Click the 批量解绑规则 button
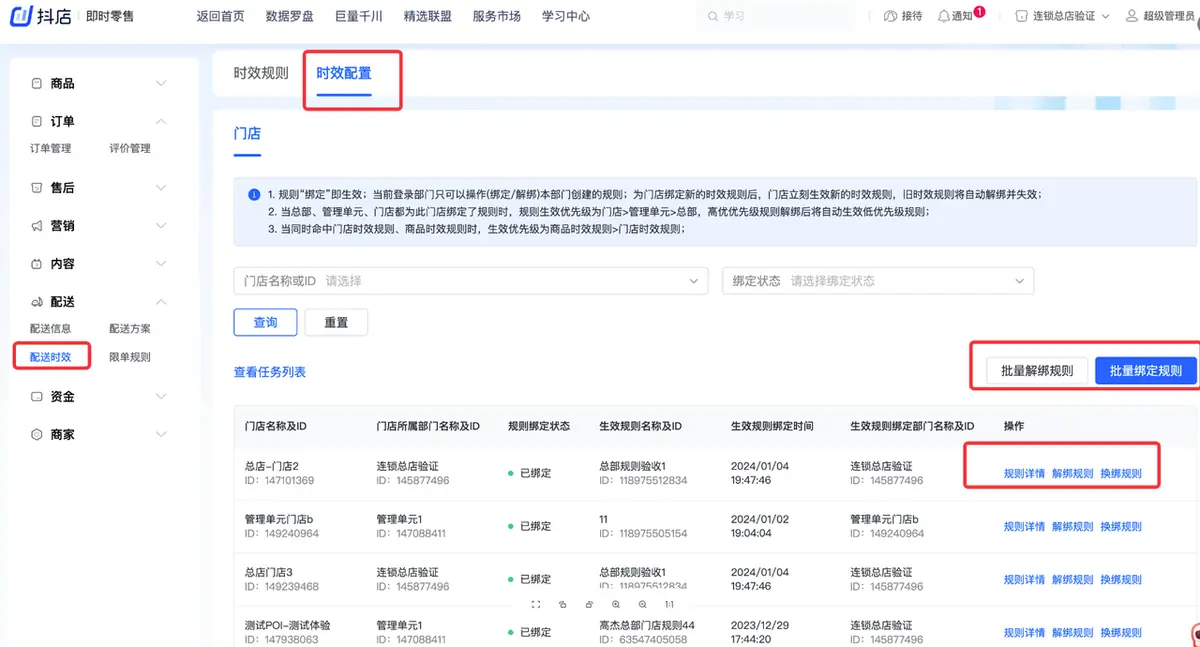 pyautogui.click(x=1037, y=371)
